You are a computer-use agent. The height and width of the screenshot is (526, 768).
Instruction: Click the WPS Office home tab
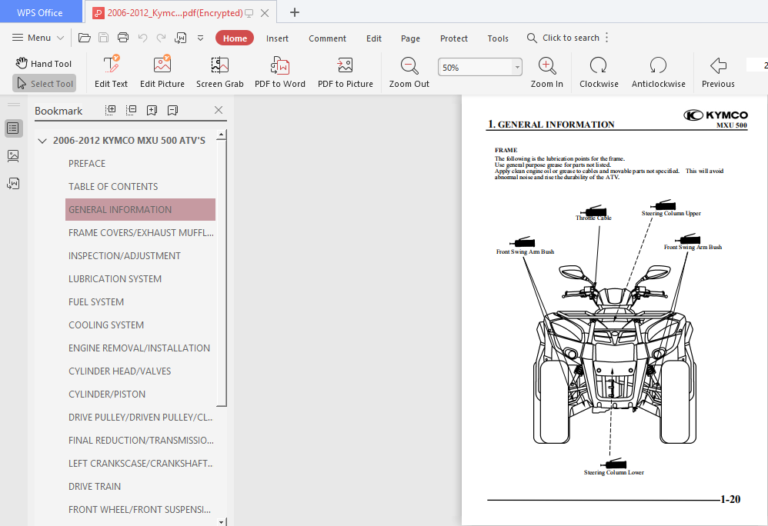[40, 13]
